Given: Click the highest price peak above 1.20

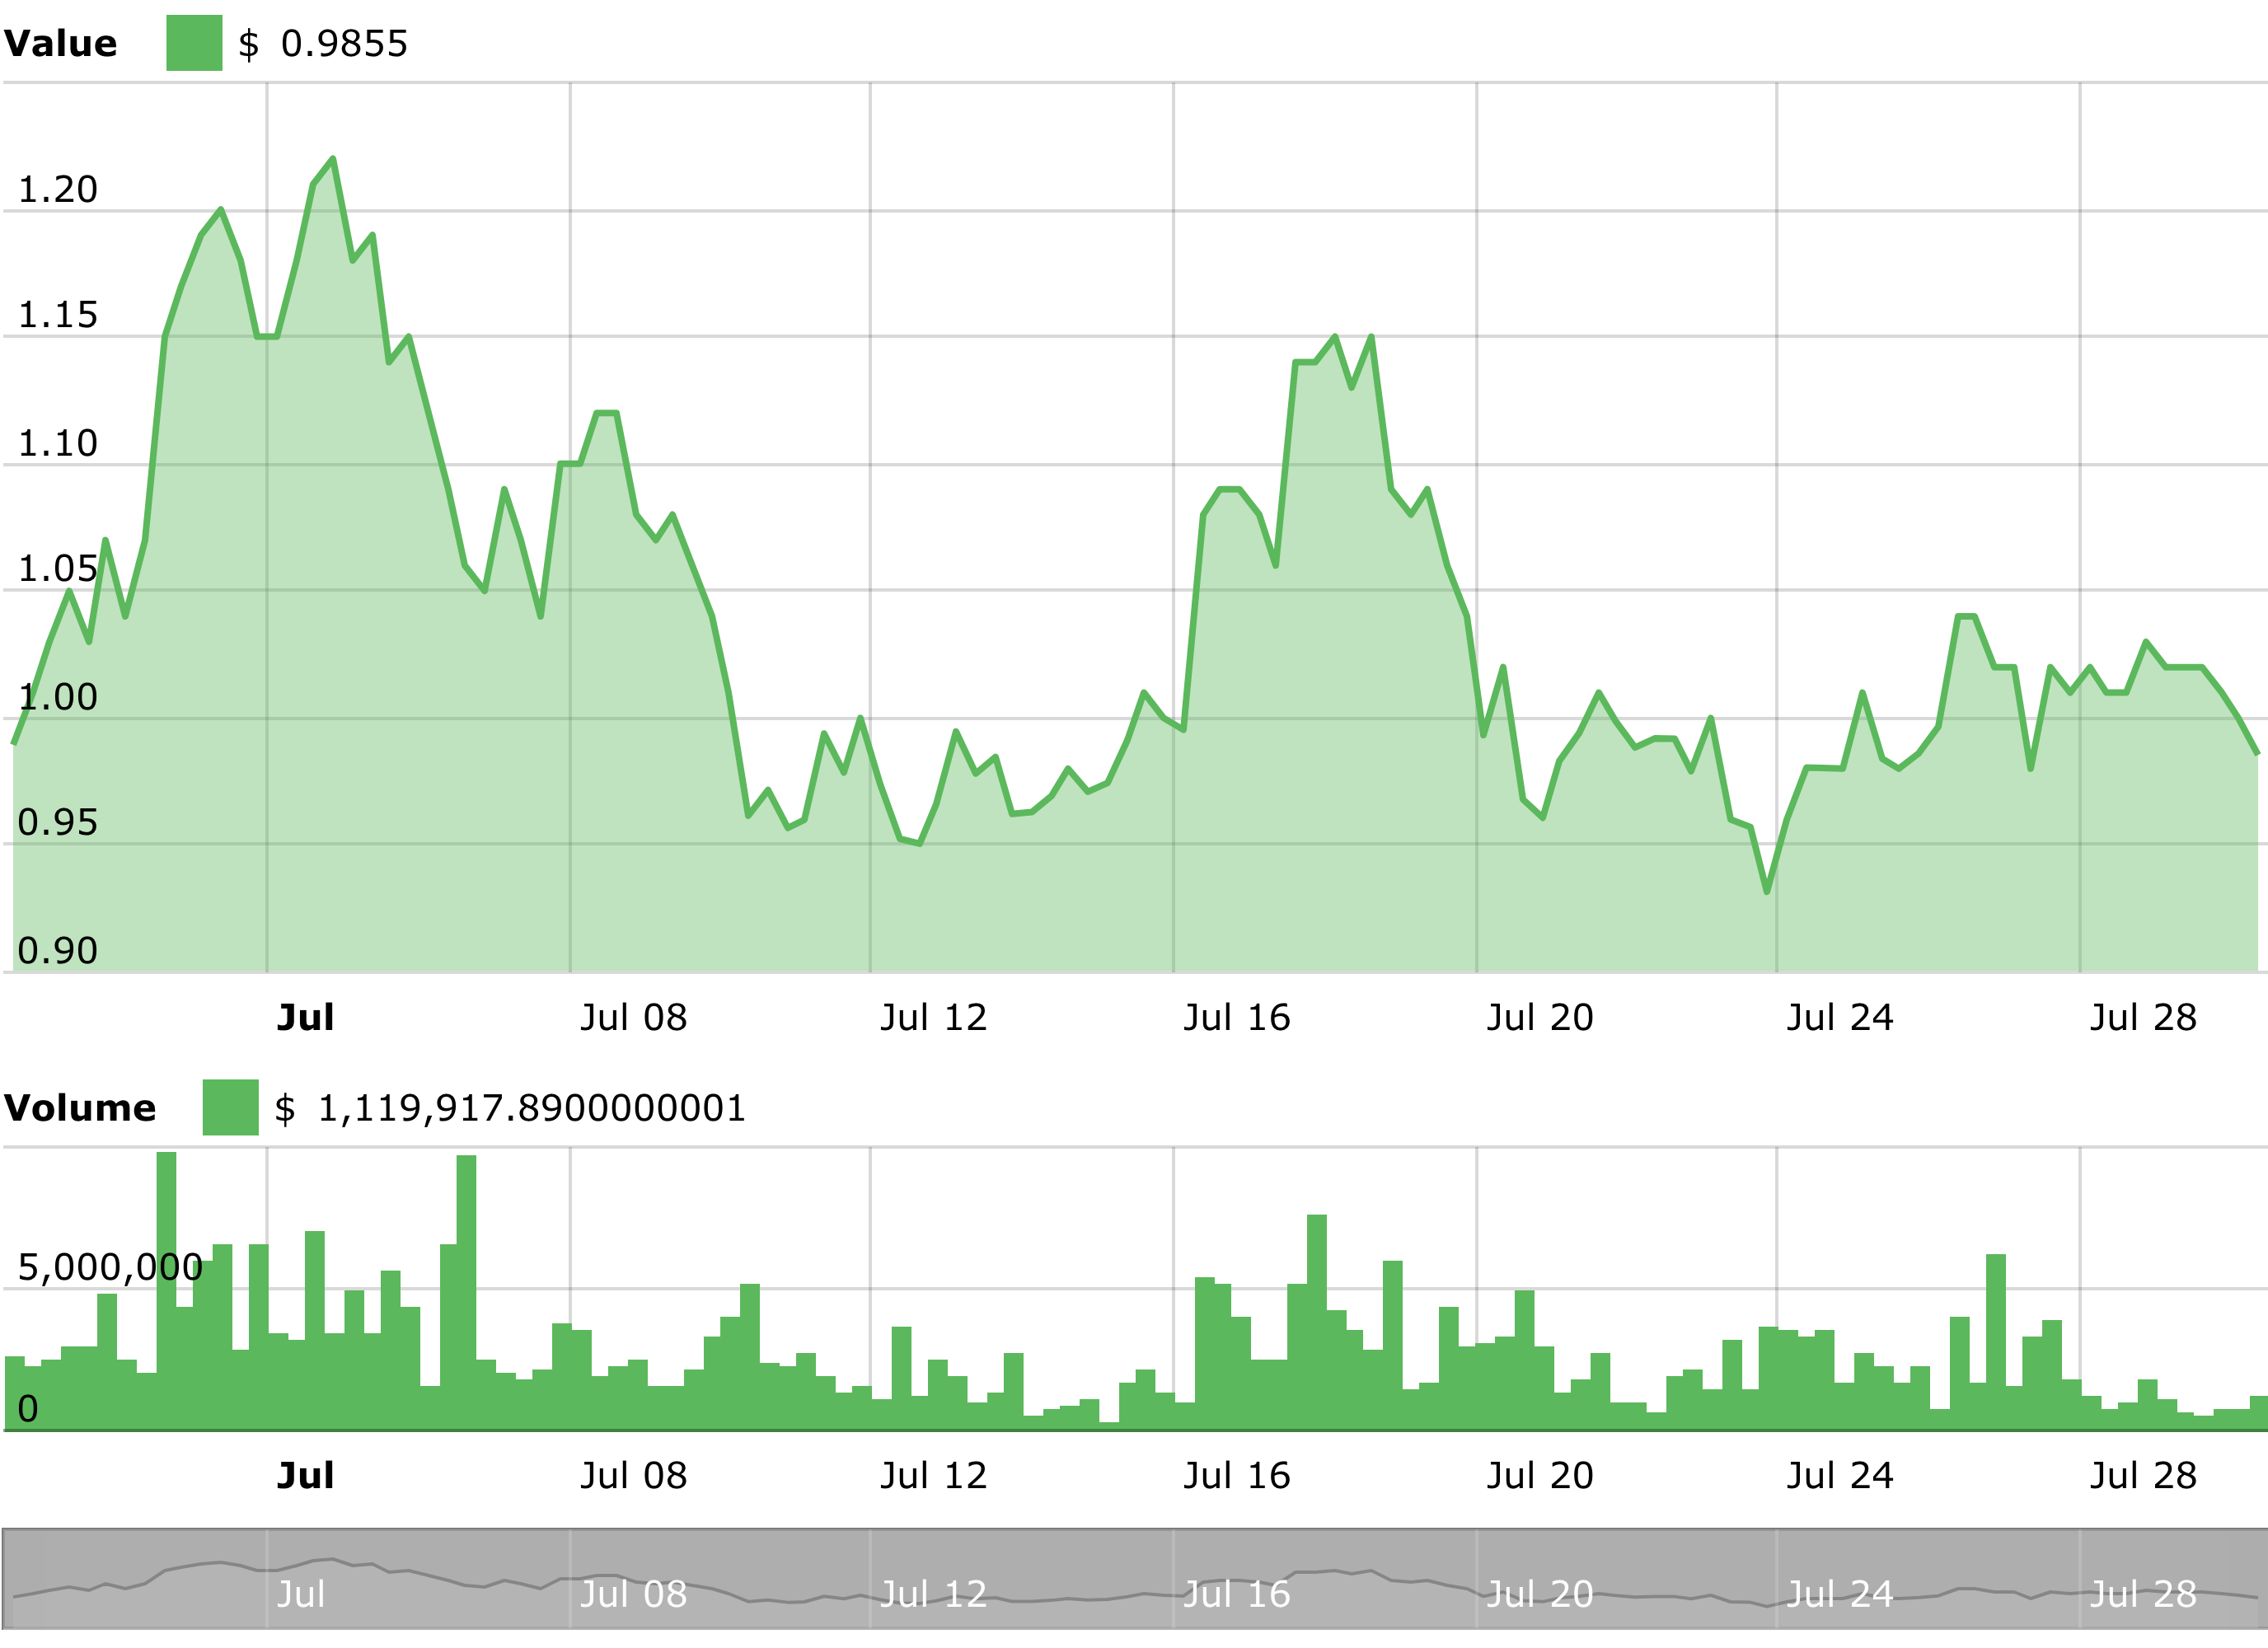Looking at the screenshot, I should pos(333,159).
